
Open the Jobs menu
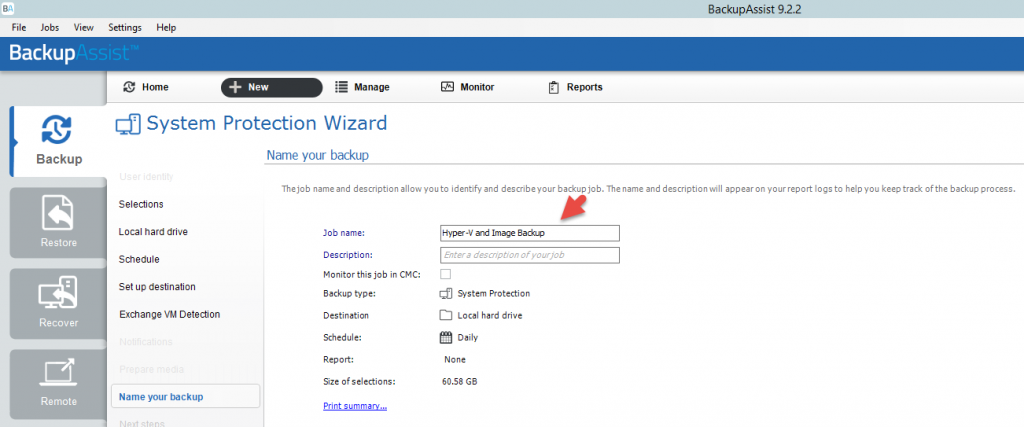(50, 27)
